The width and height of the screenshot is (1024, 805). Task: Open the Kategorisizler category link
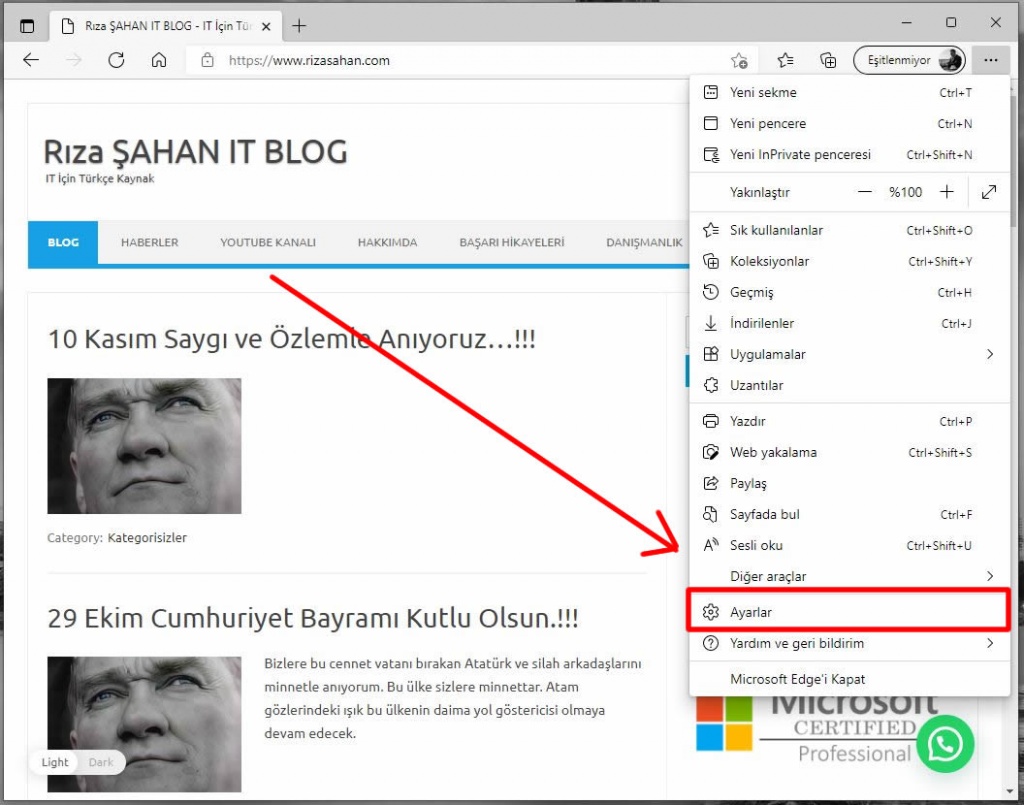coord(147,537)
